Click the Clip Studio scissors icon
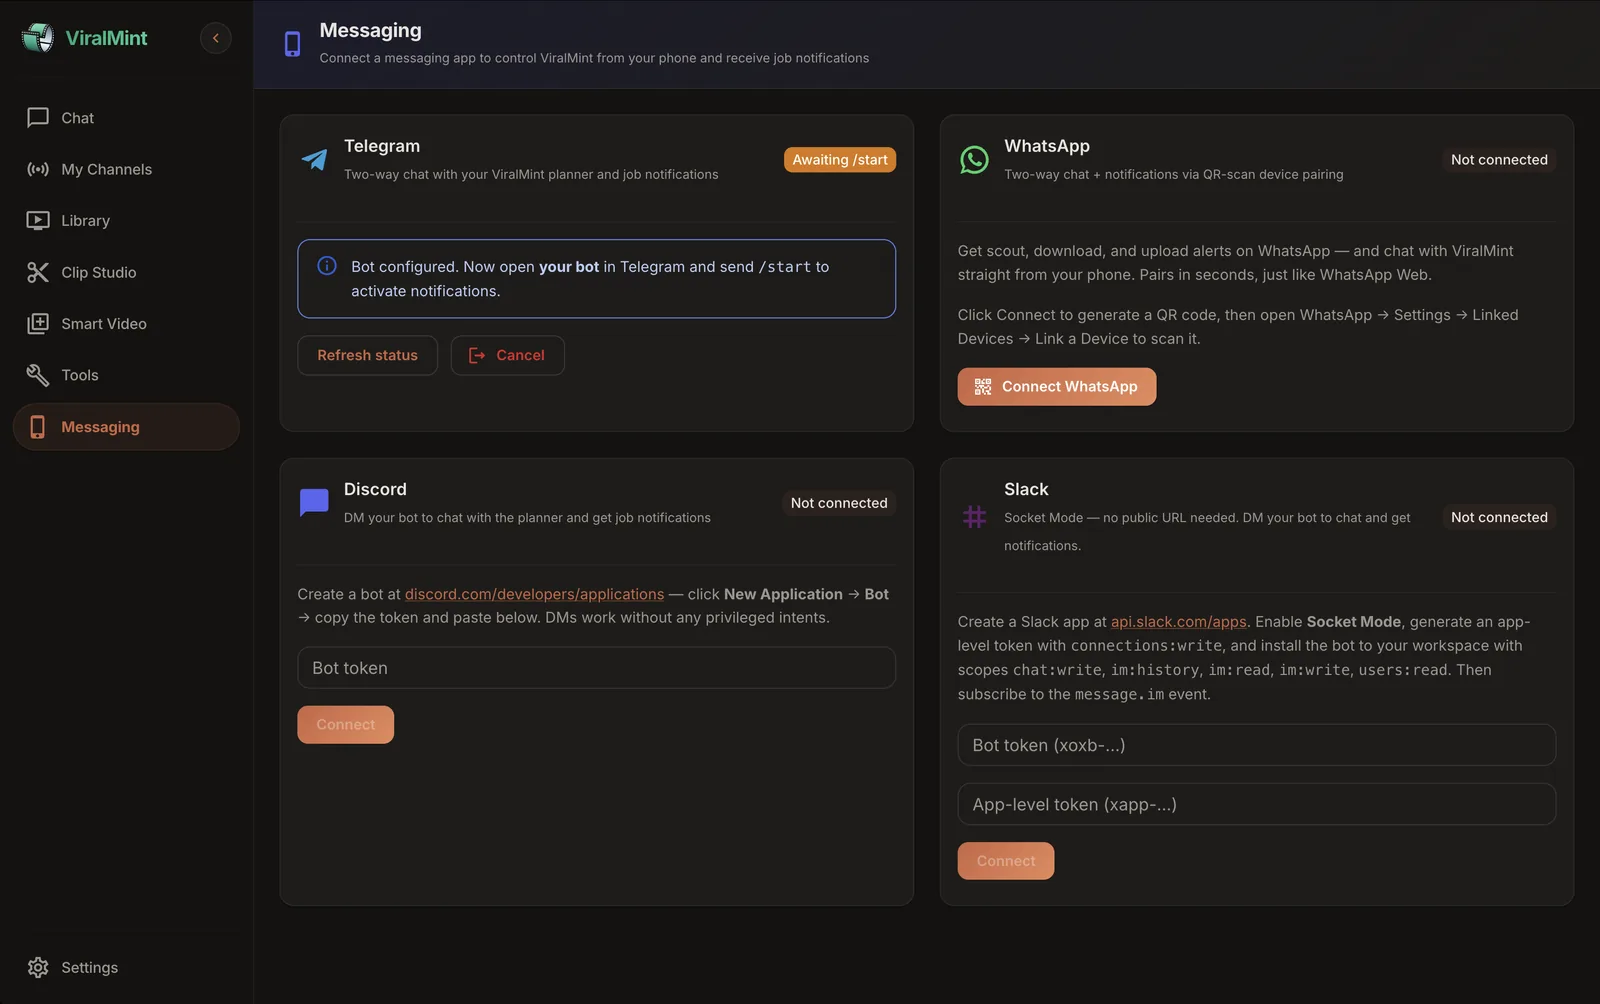1600x1004 pixels. (x=38, y=272)
